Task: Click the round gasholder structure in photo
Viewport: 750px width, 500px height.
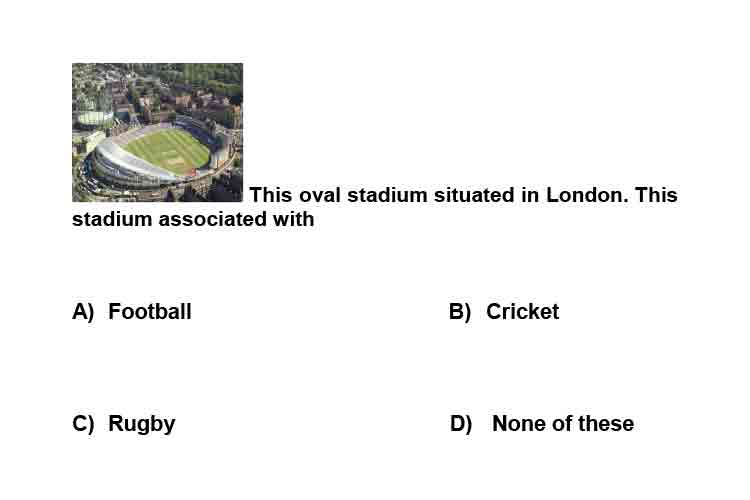Action: point(94,118)
